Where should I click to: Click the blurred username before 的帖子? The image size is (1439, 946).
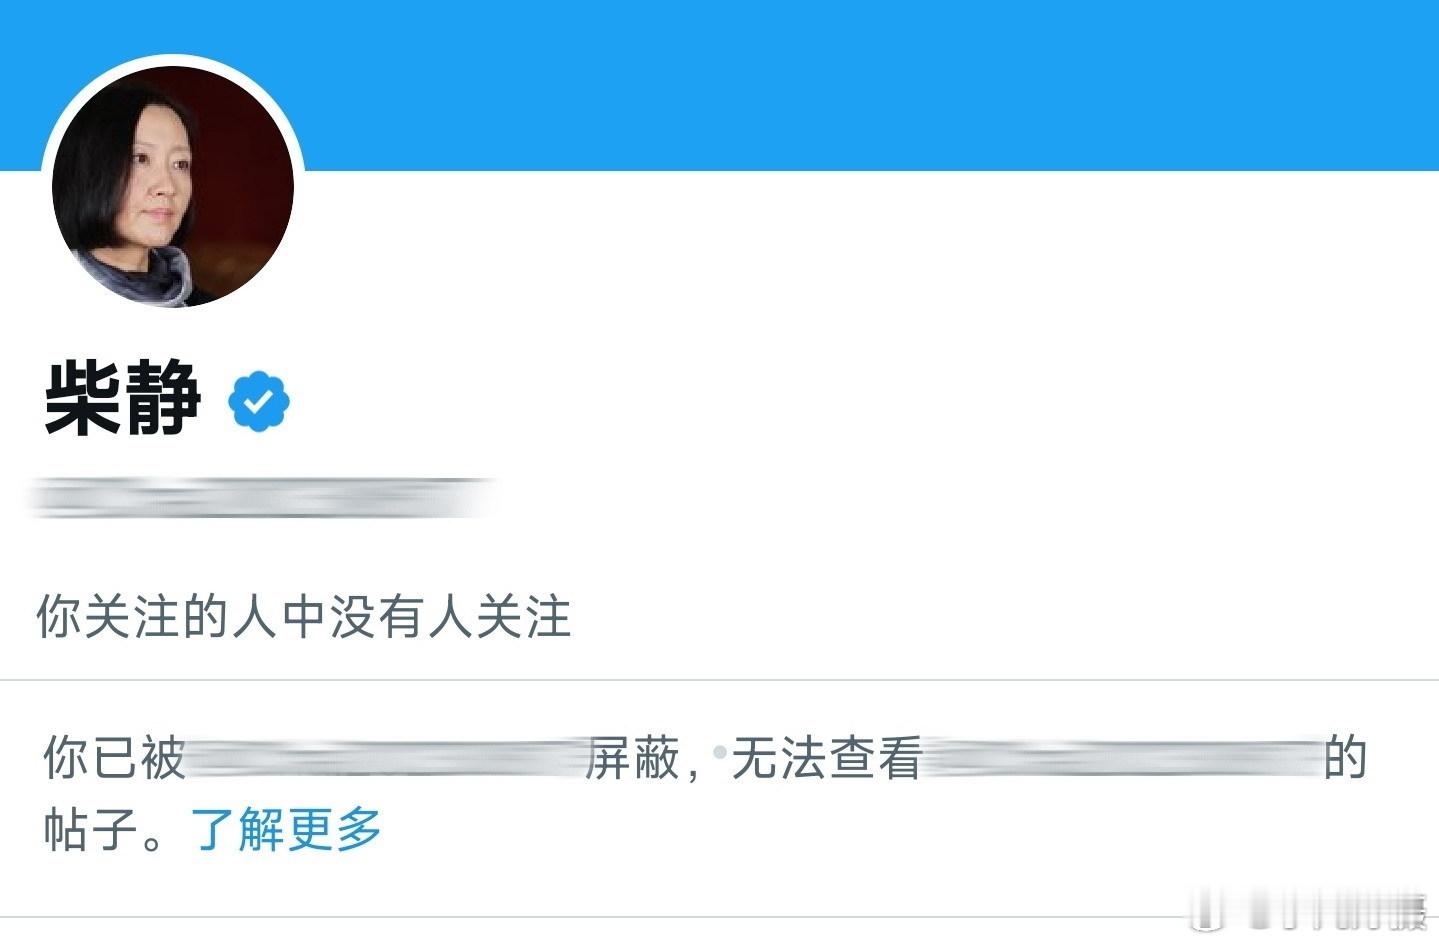coord(1122,759)
